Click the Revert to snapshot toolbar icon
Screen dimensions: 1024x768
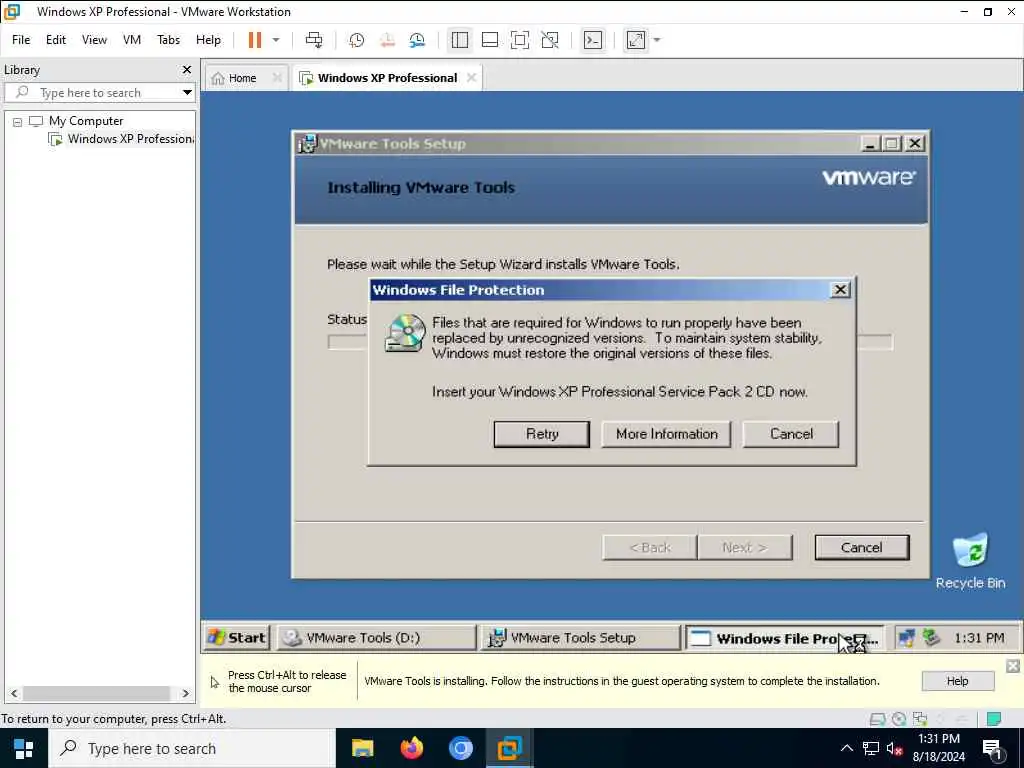tap(387, 40)
